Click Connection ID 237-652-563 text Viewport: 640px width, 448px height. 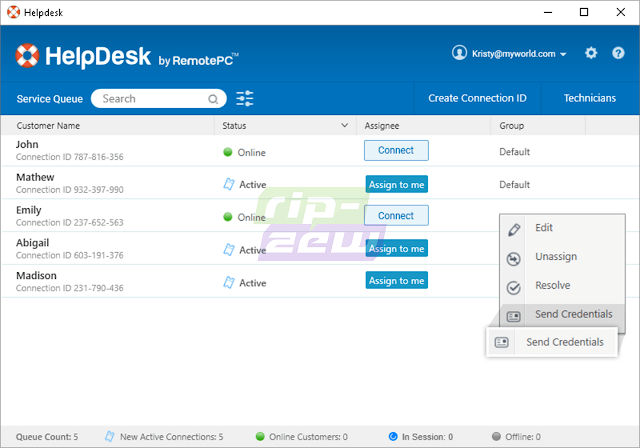[x=69, y=222]
